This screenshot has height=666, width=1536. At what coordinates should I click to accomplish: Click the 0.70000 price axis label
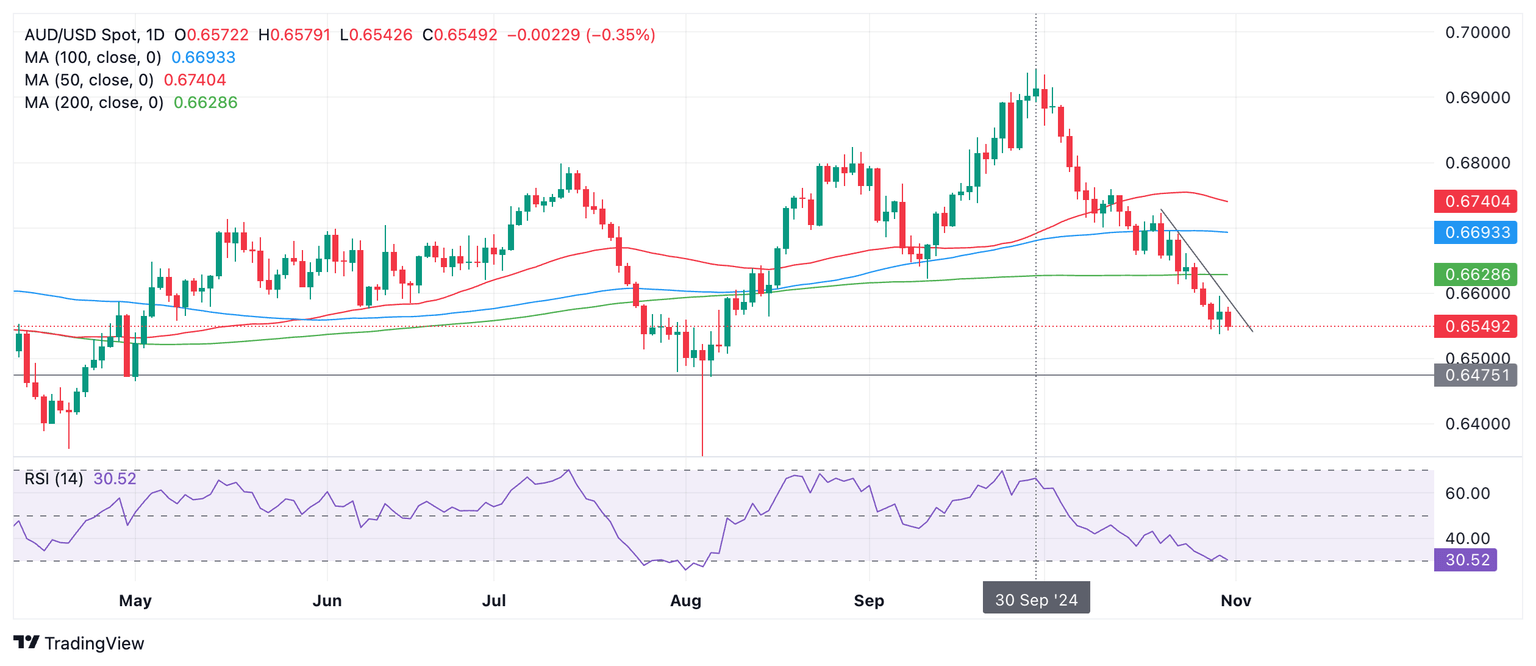tap(1475, 32)
